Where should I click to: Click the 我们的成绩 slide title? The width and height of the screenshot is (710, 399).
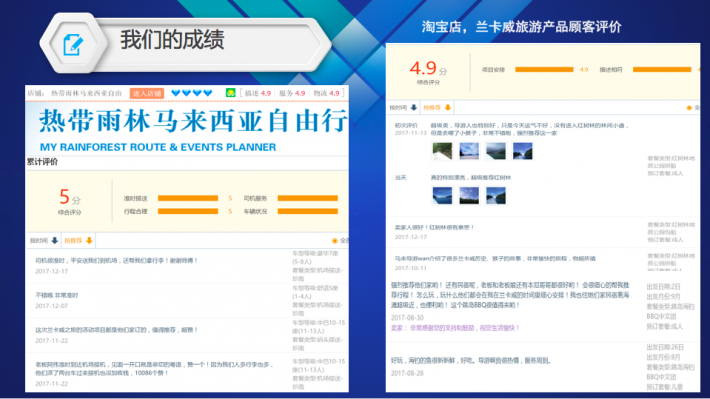click(172, 40)
